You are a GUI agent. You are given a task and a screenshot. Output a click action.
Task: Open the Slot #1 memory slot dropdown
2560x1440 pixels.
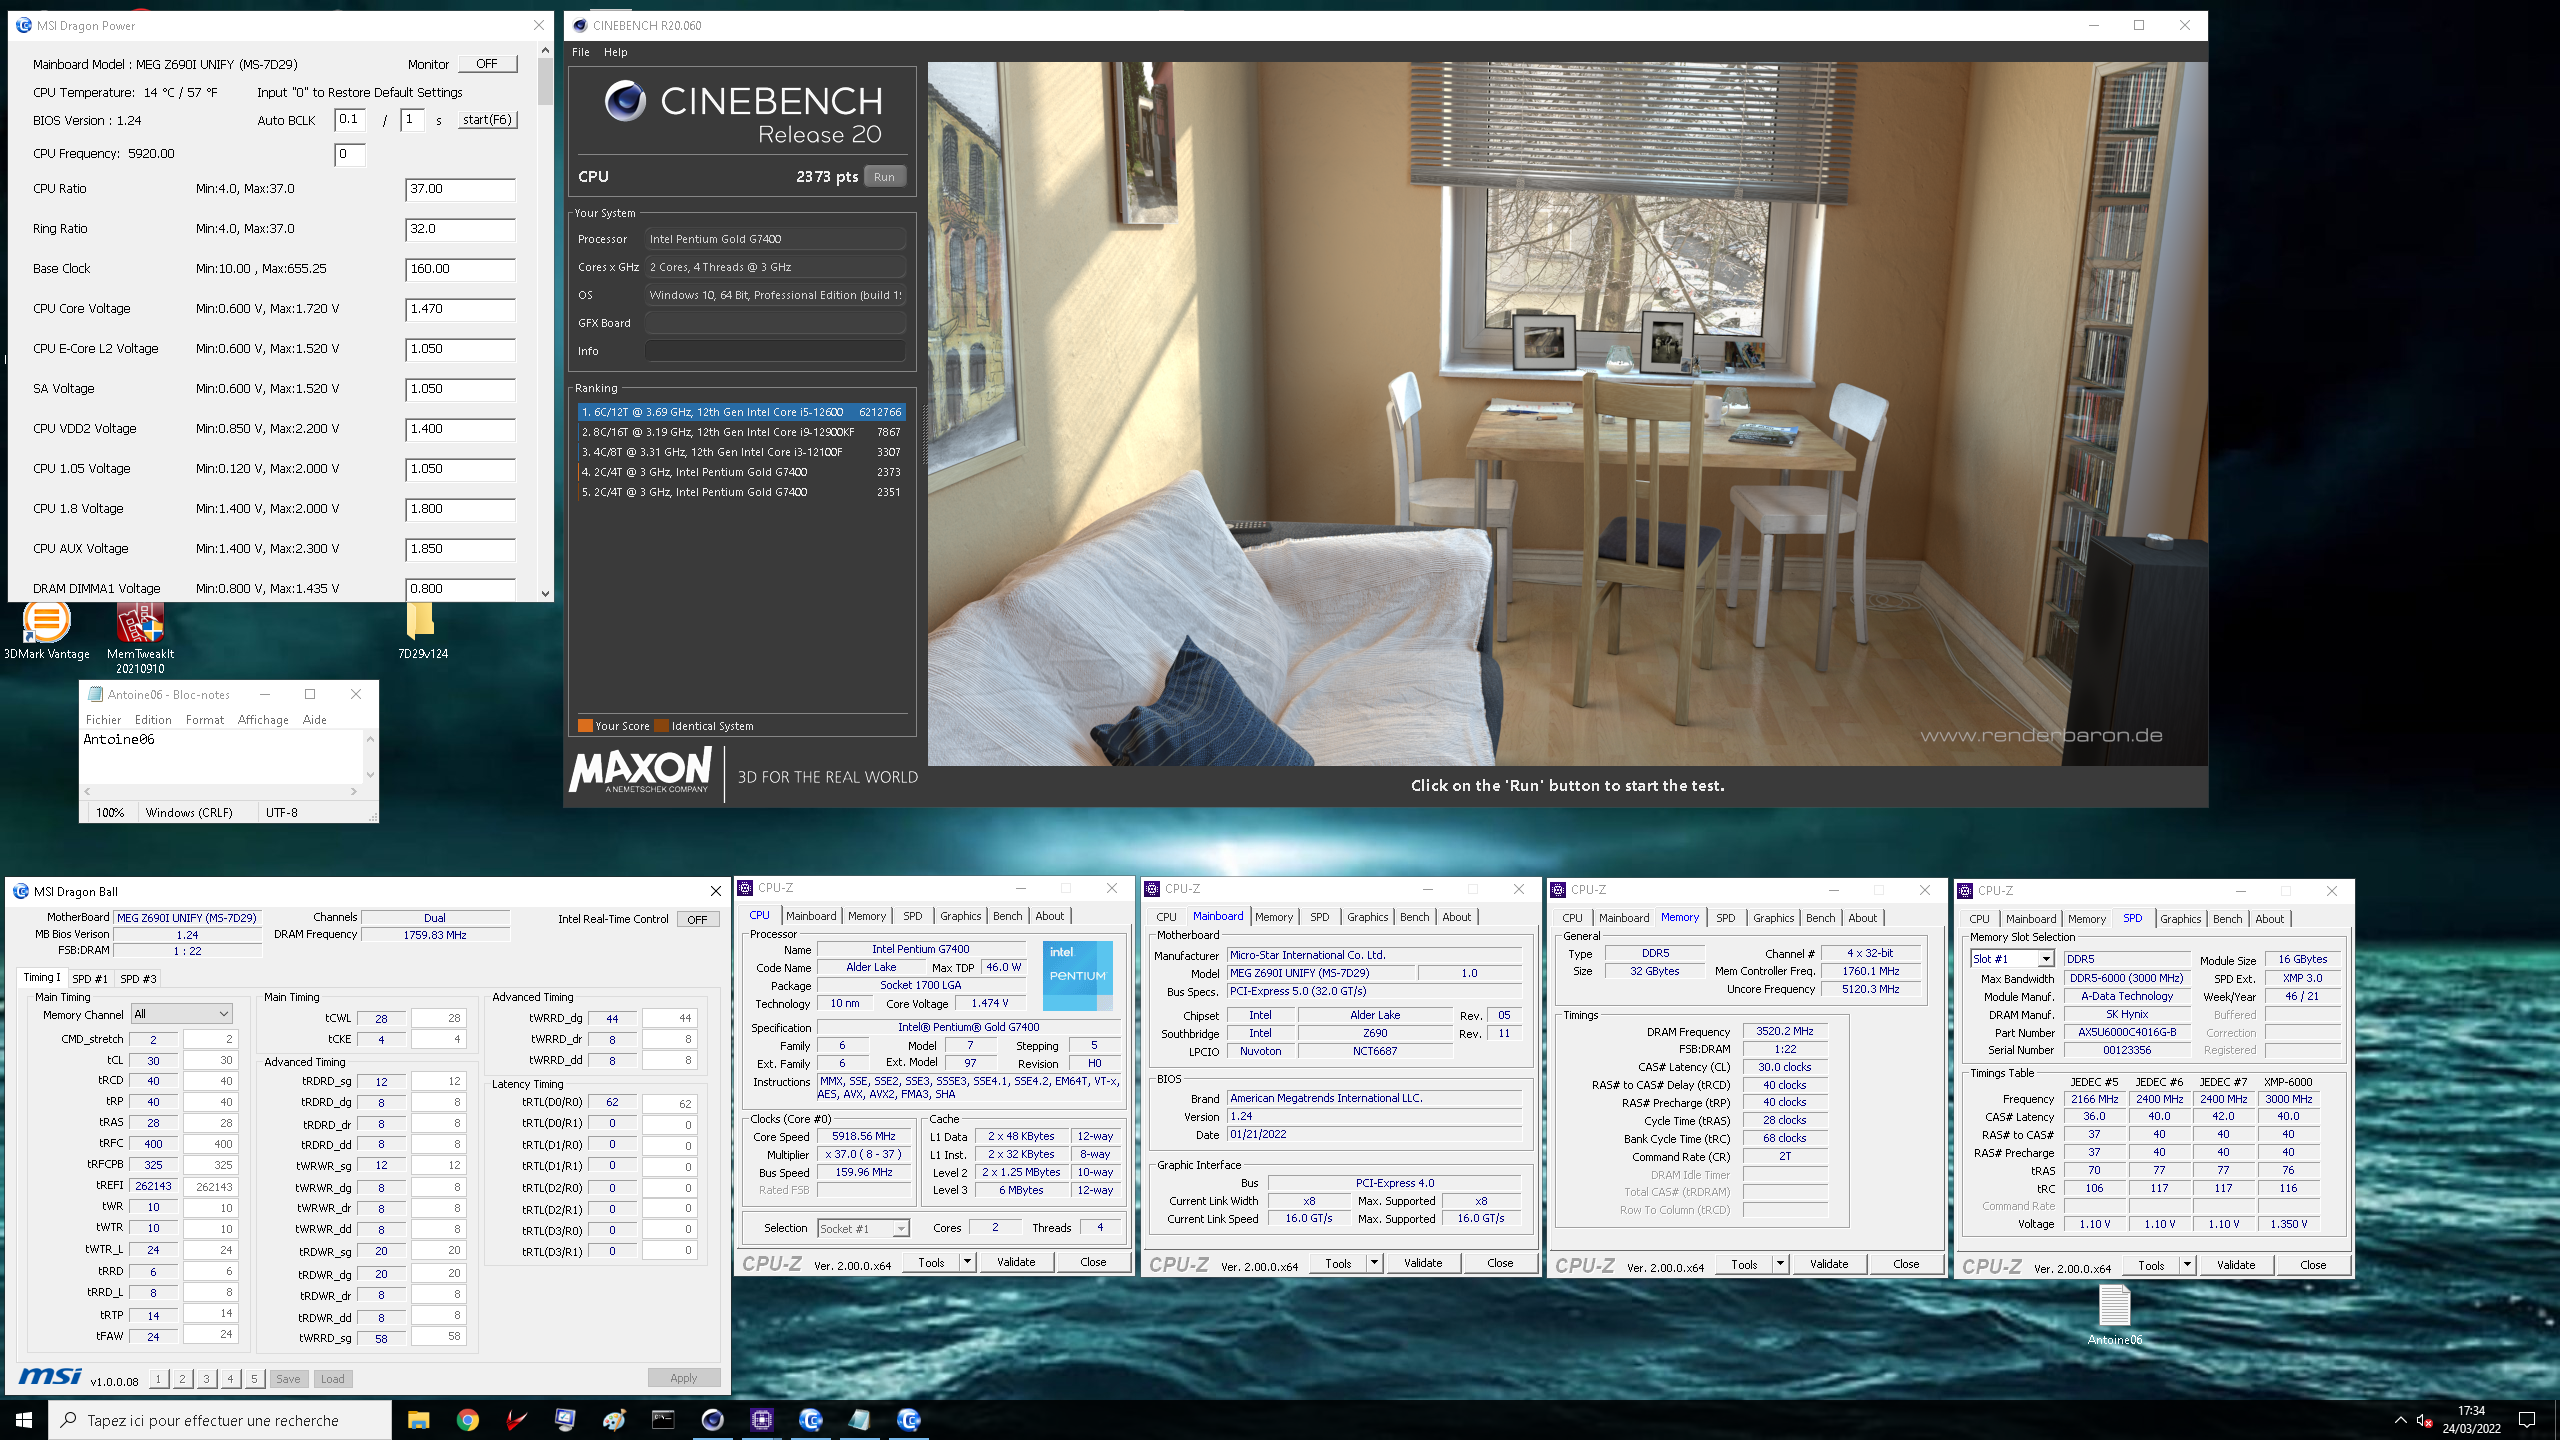click(2011, 959)
